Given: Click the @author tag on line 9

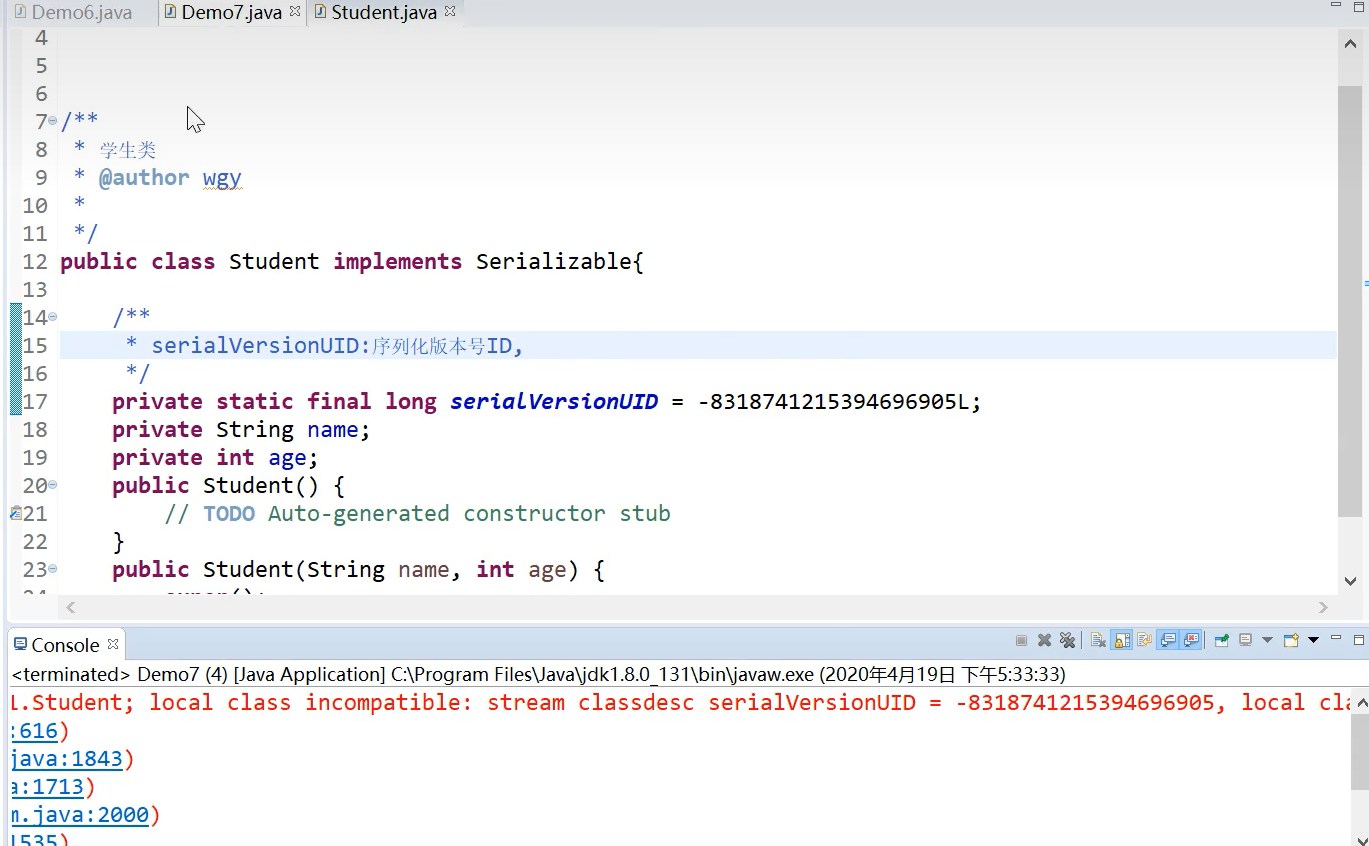Looking at the screenshot, I should pyautogui.click(x=144, y=178).
